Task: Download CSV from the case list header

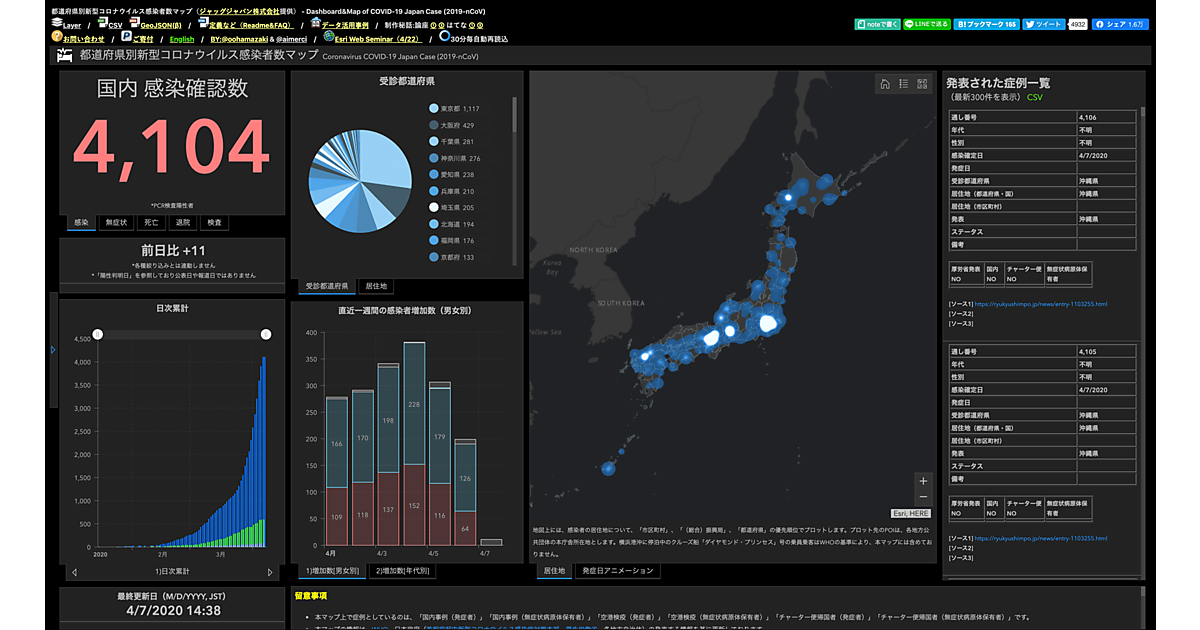Action: tap(1034, 97)
